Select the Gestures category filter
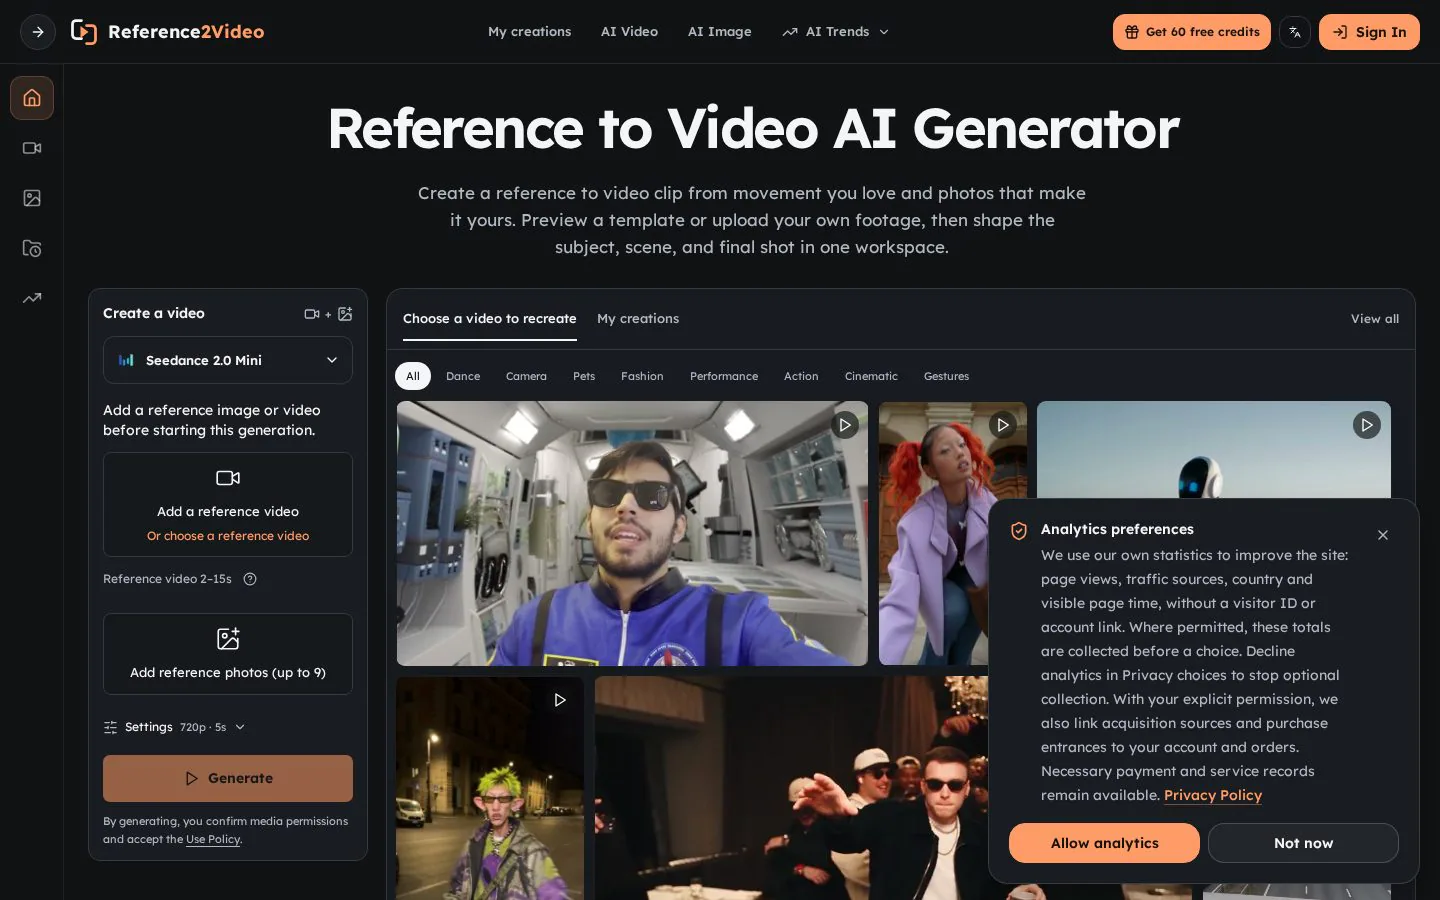 (x=946, y=376)
